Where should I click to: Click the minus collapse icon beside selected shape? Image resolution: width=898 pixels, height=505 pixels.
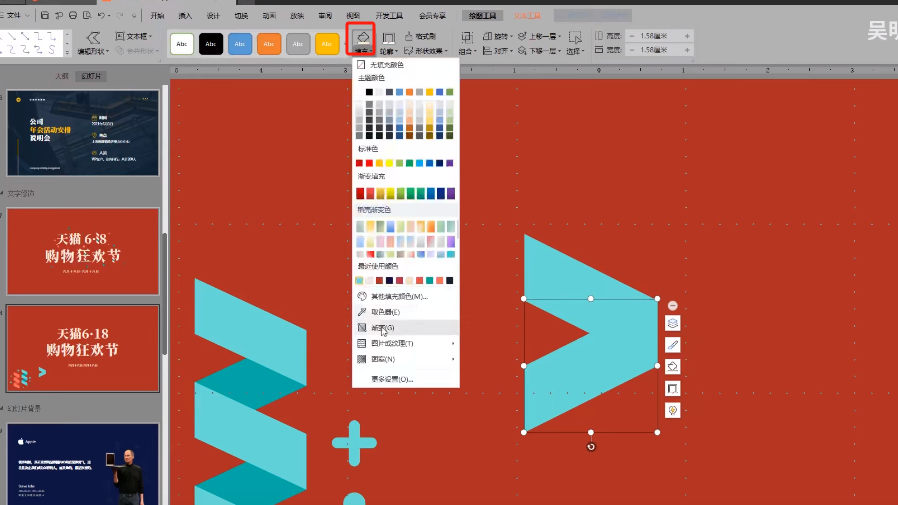point(673,306)
